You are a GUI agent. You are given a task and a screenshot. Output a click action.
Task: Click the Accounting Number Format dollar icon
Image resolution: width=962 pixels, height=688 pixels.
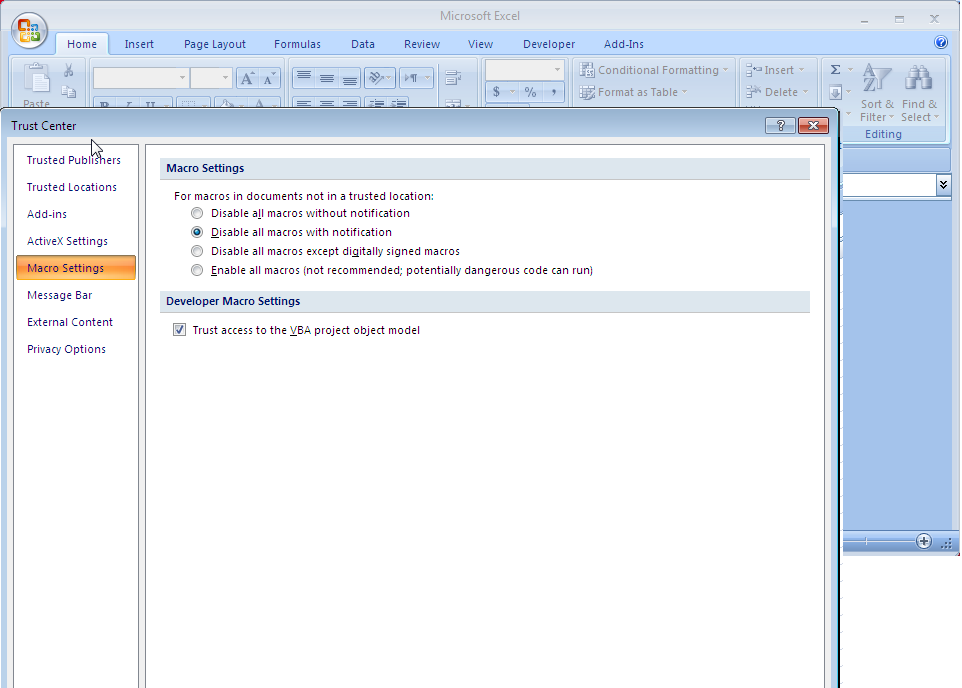coord(496,92)
